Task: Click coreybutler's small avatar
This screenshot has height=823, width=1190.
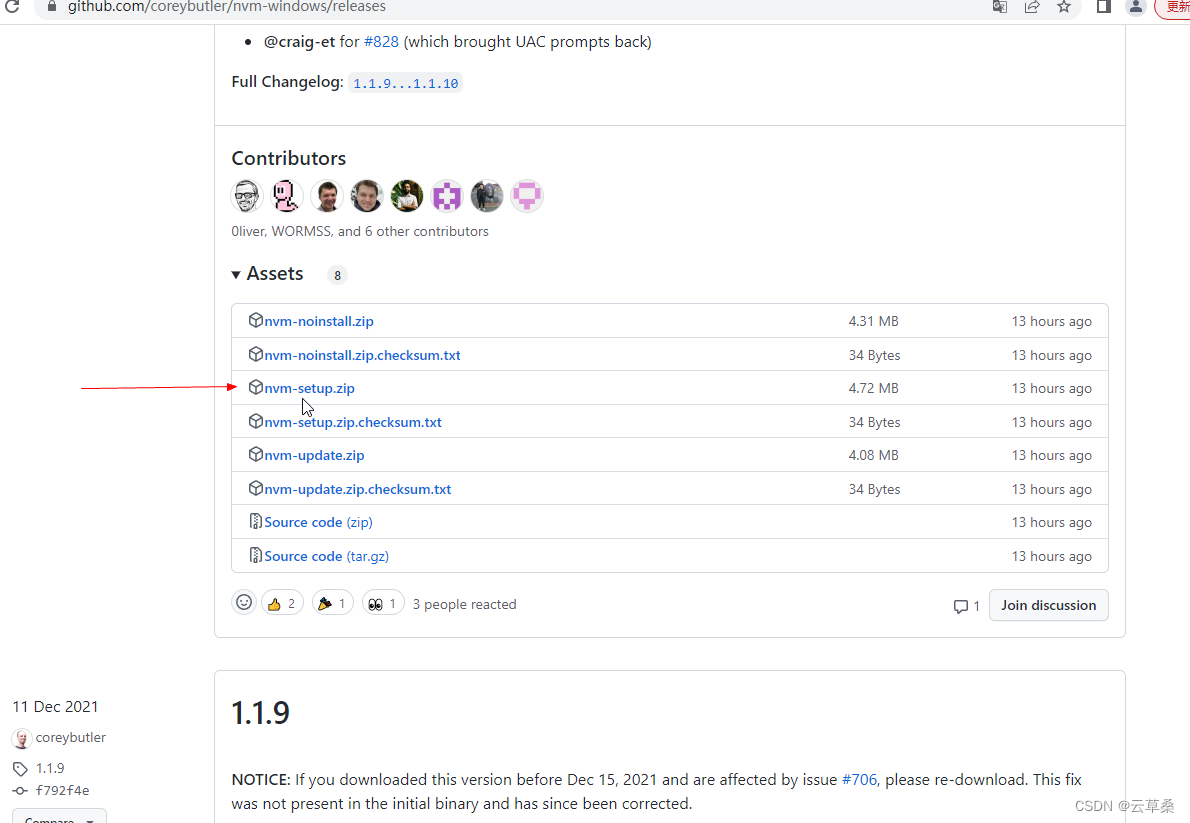Action: [22, 738]
